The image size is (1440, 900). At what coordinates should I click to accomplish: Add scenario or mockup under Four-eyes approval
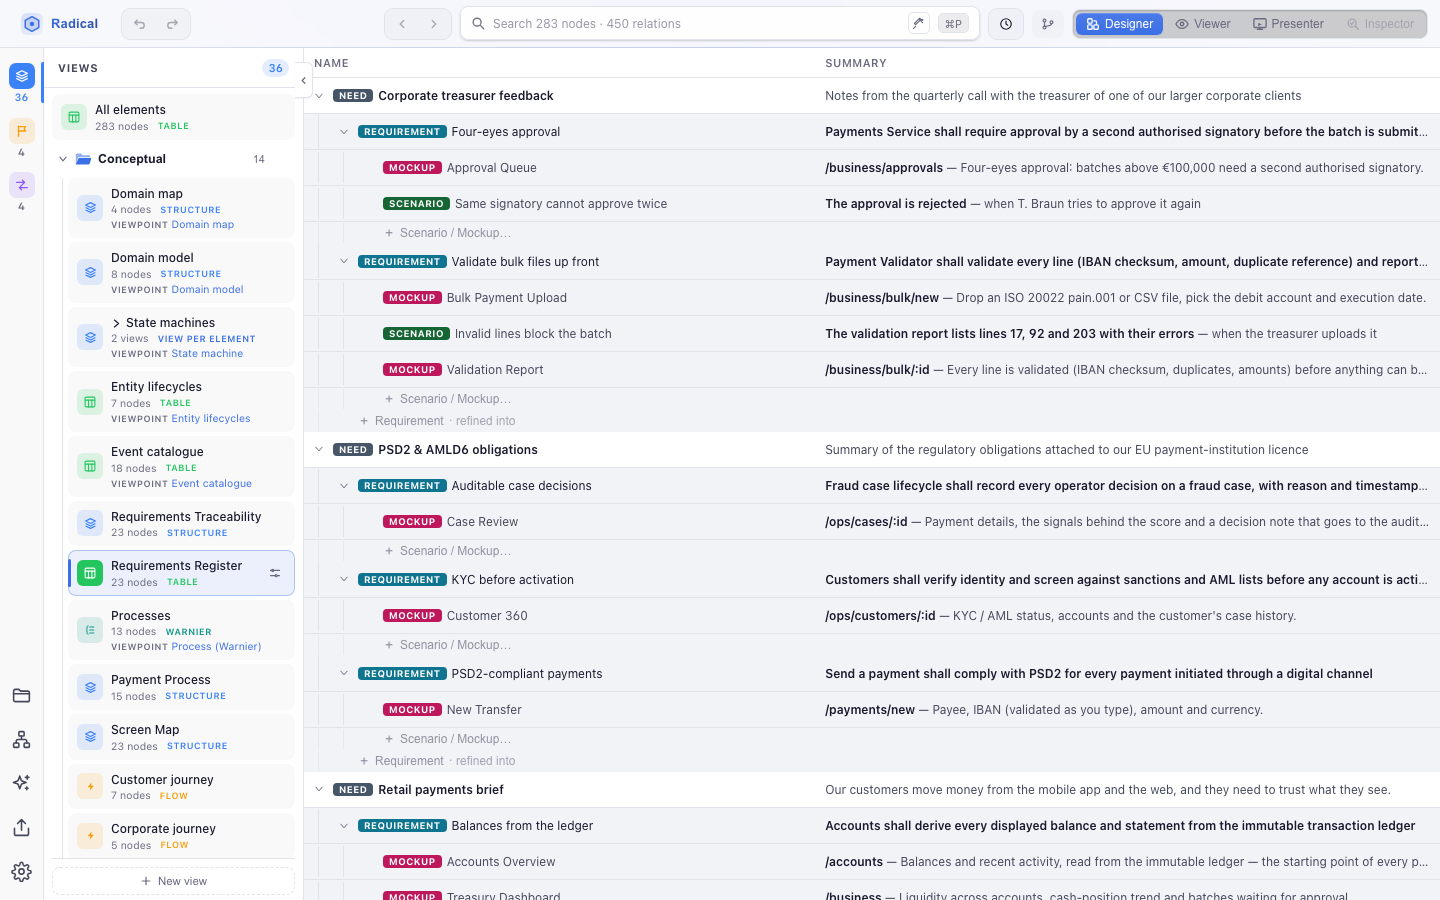(448, 233)
